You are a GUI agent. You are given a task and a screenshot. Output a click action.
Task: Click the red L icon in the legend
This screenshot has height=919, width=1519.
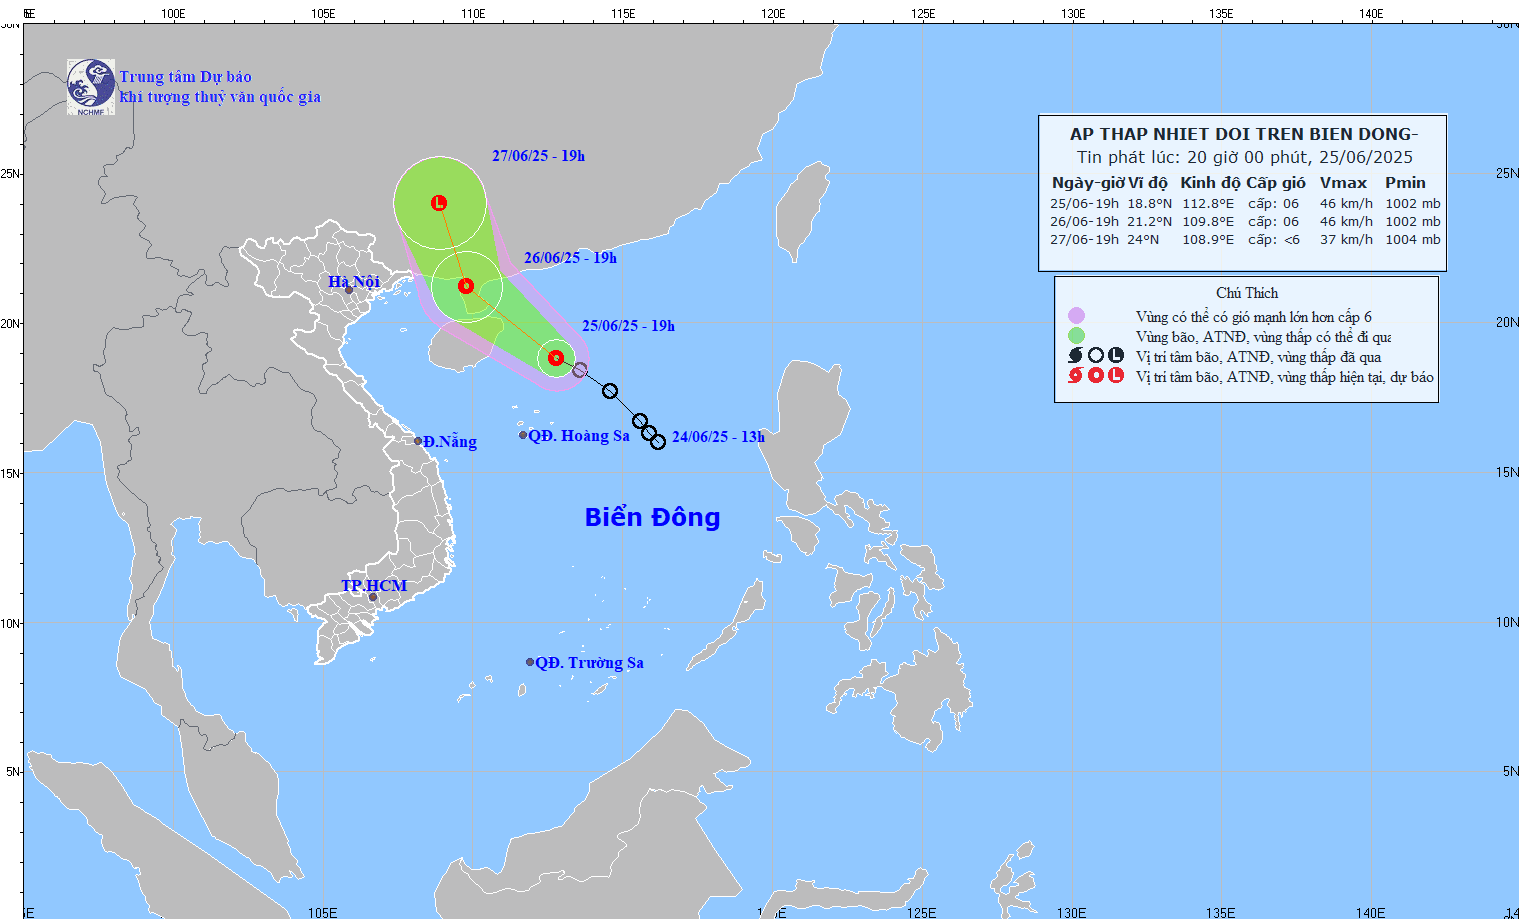click(1116, 376)
